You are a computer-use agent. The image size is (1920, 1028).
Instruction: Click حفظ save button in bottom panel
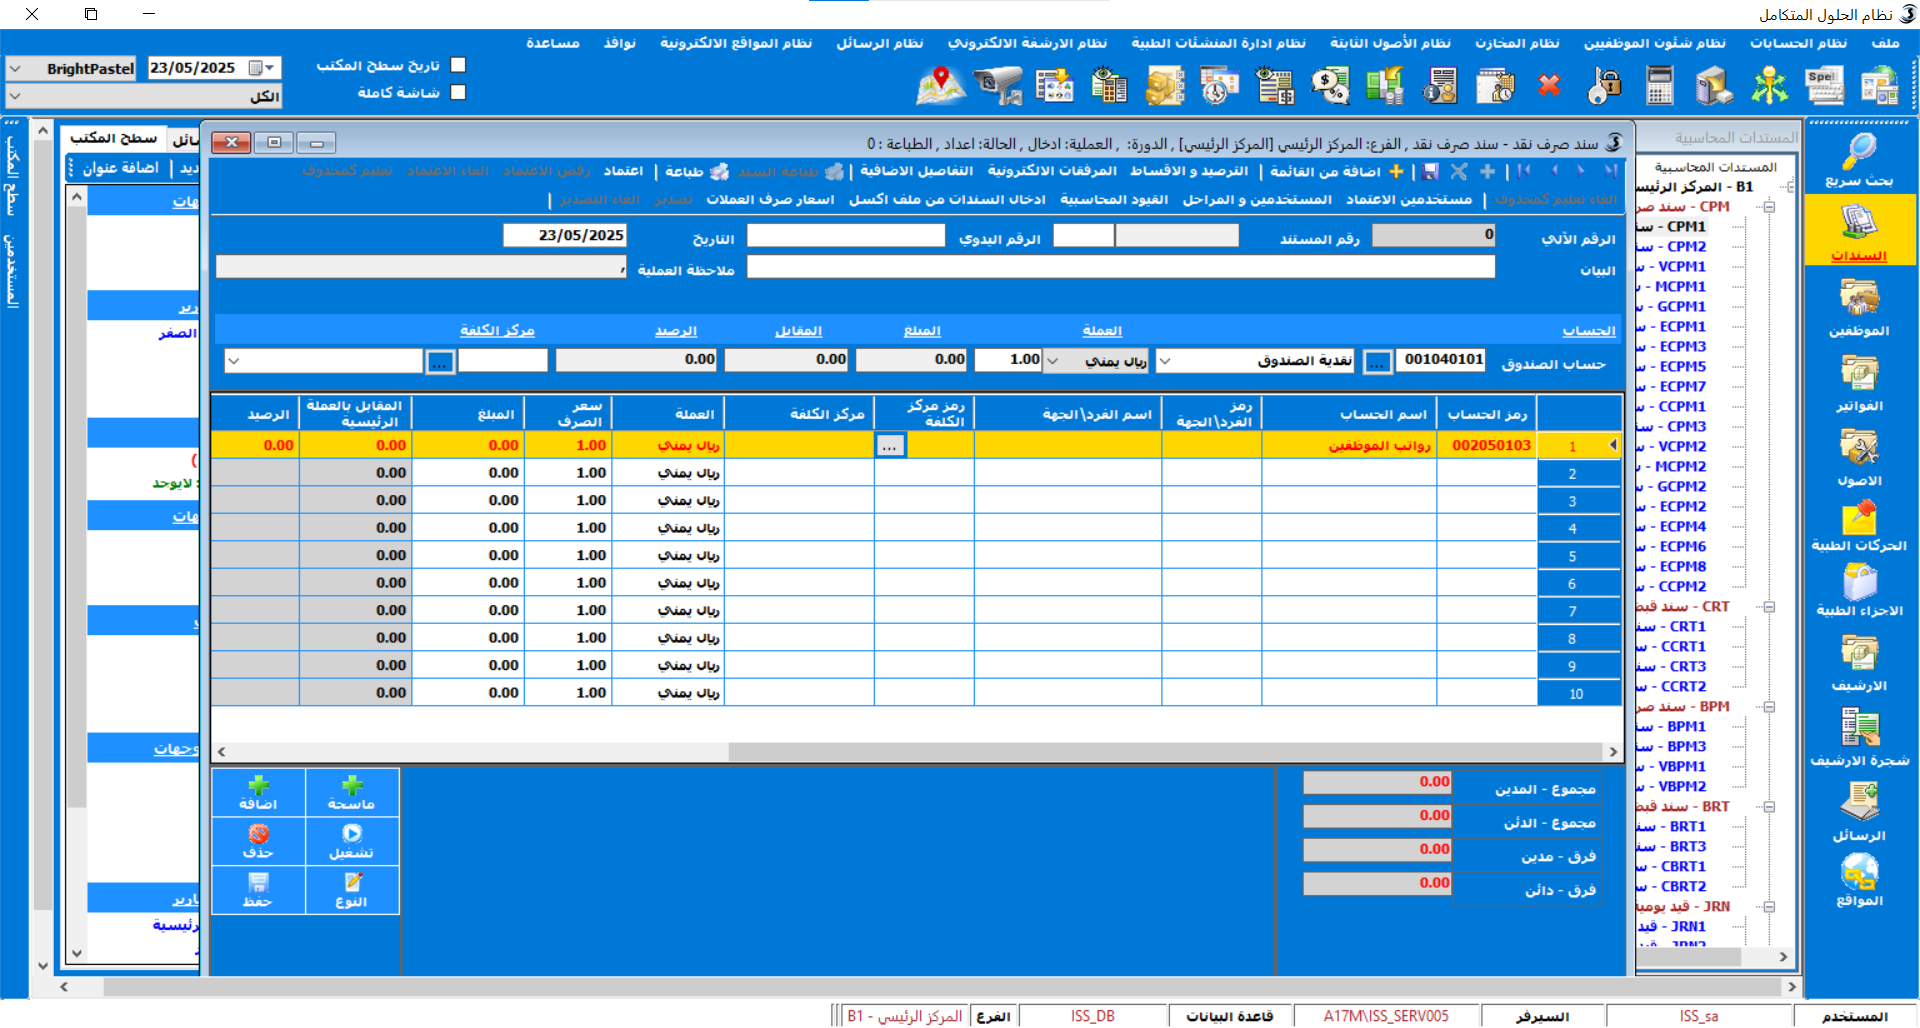coord(258,890)
